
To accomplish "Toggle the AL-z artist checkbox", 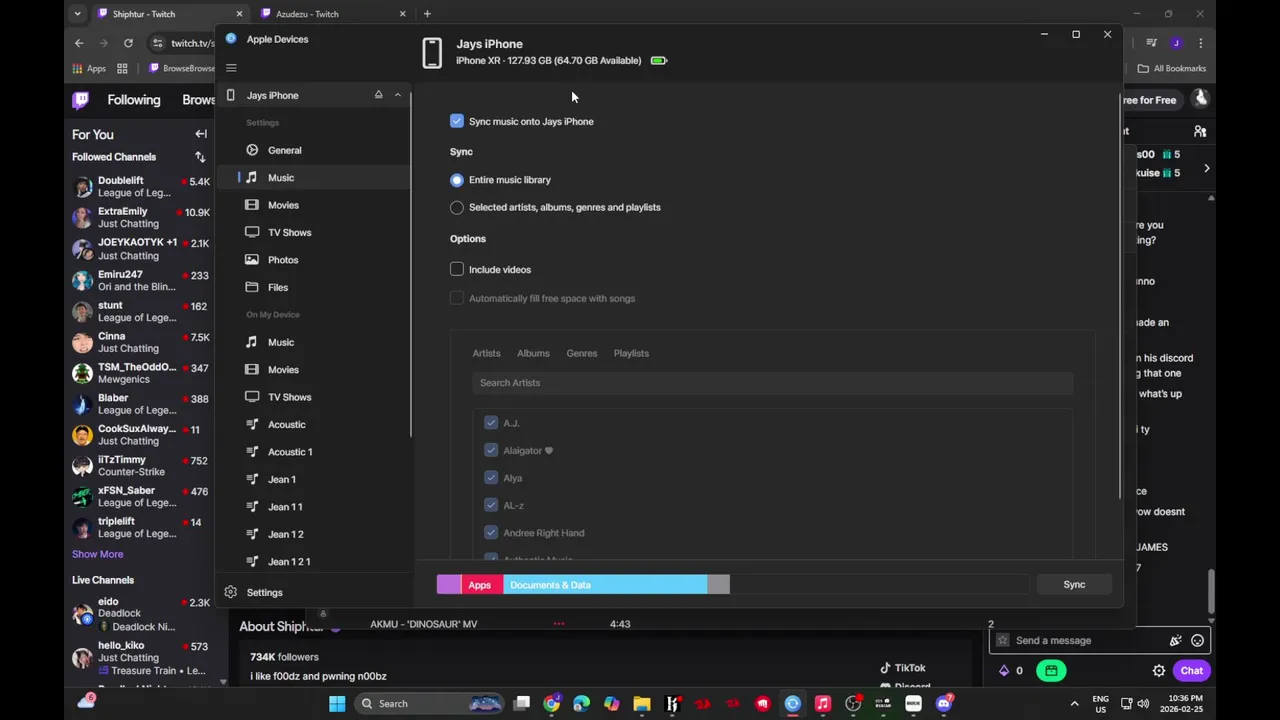I will pos(491,505).
